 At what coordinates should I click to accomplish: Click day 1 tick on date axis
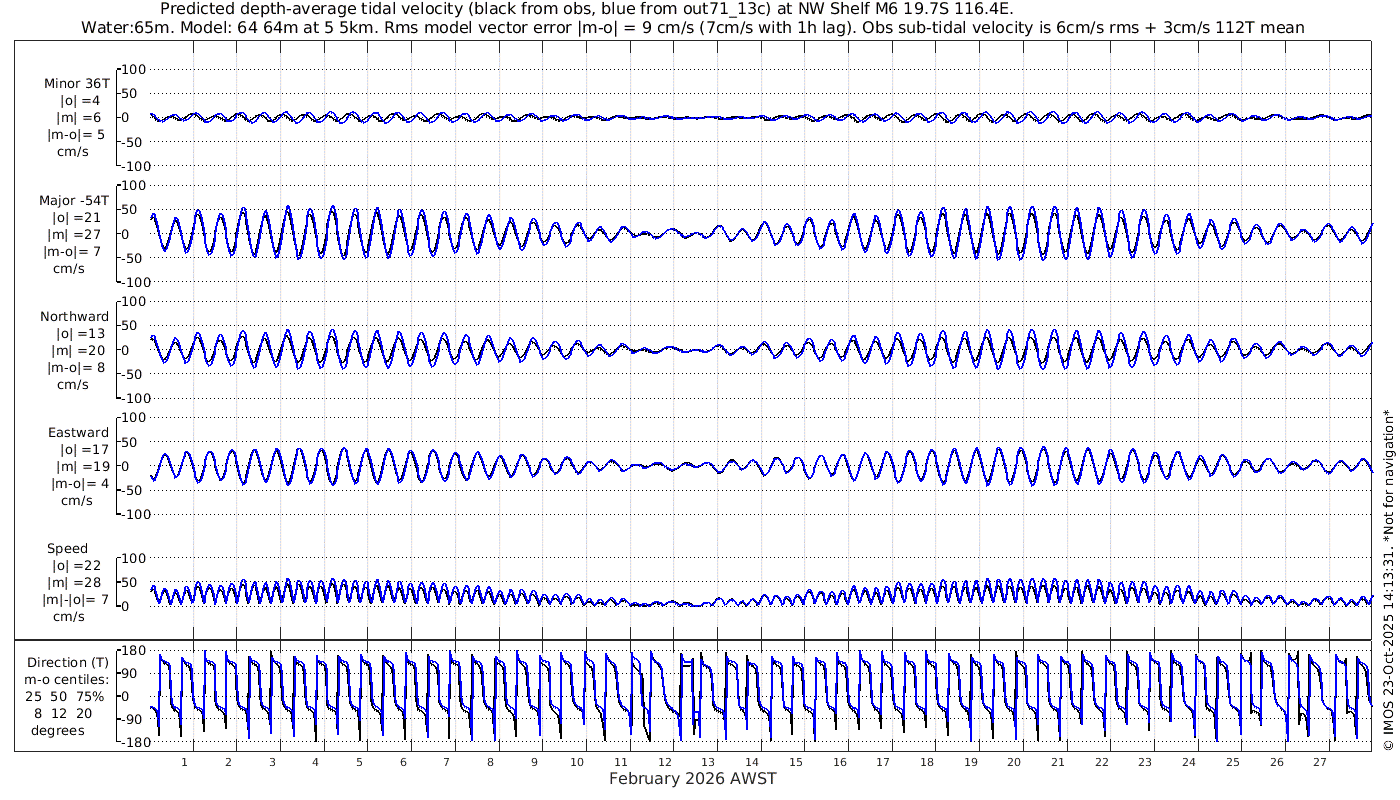pyautogui.click(x=184, y=762)
